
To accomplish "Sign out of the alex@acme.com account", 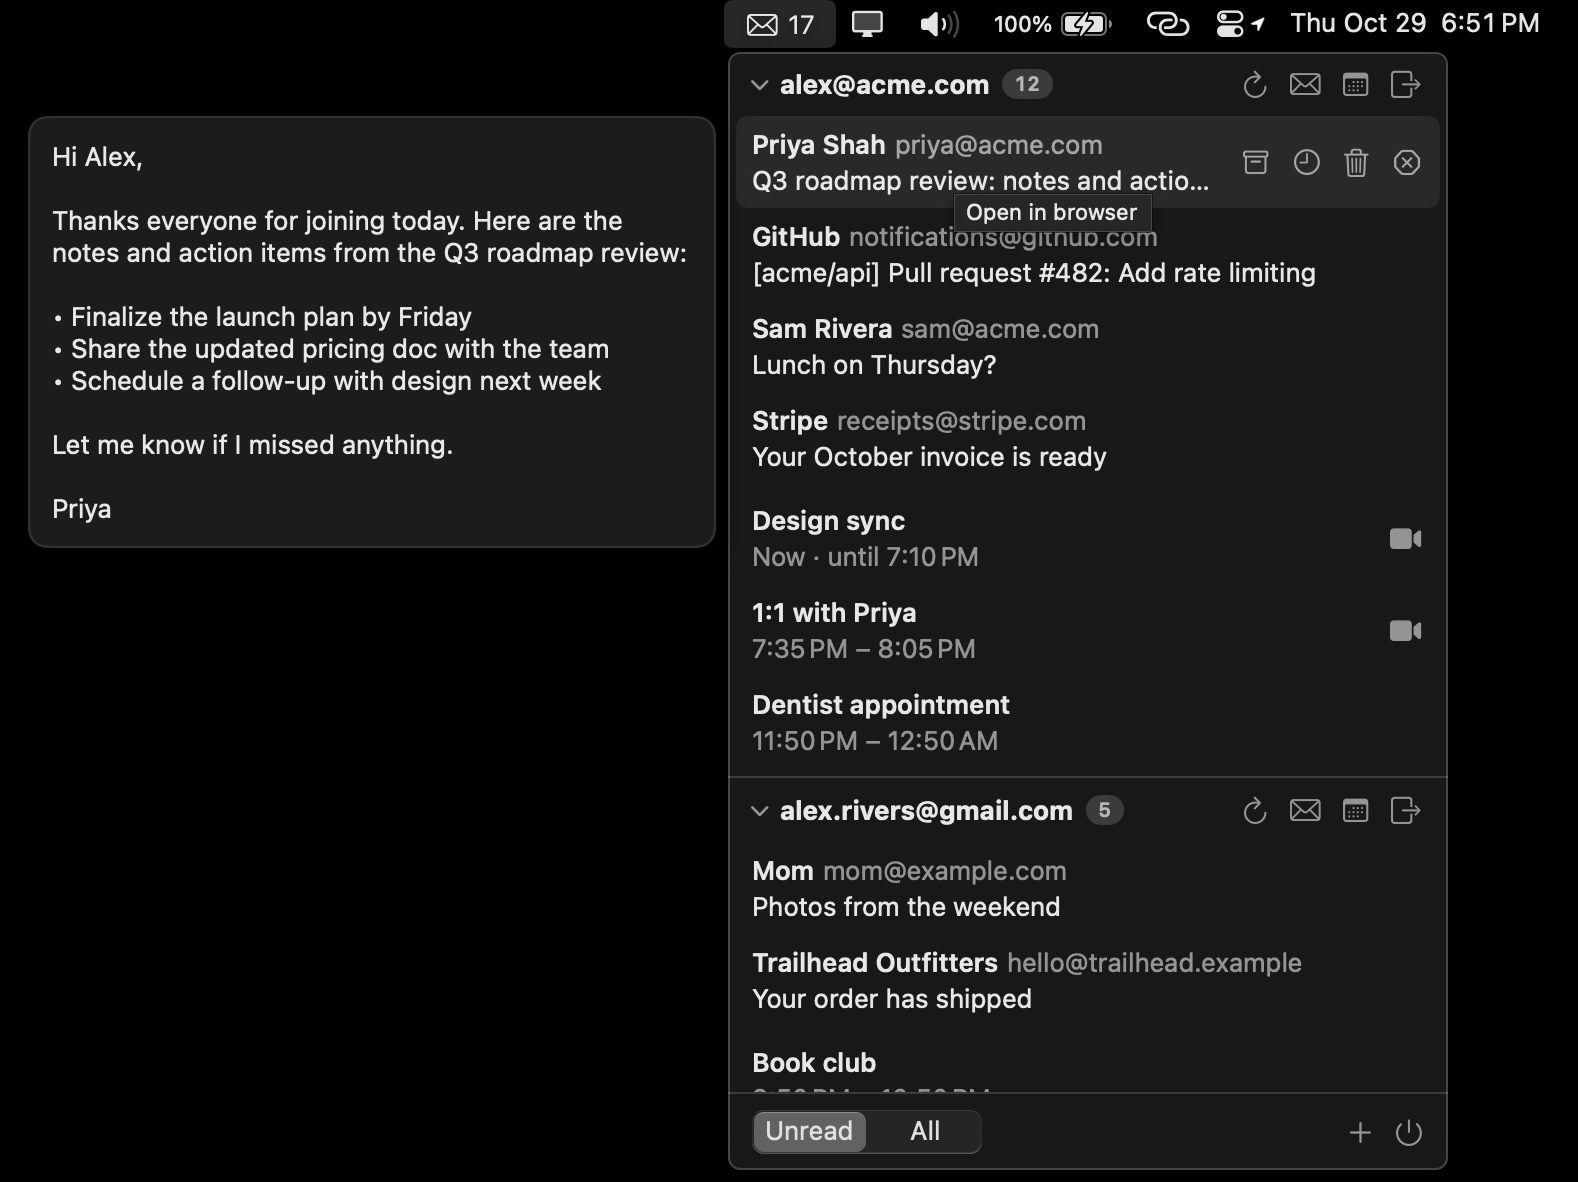I will click(1405, 85).
